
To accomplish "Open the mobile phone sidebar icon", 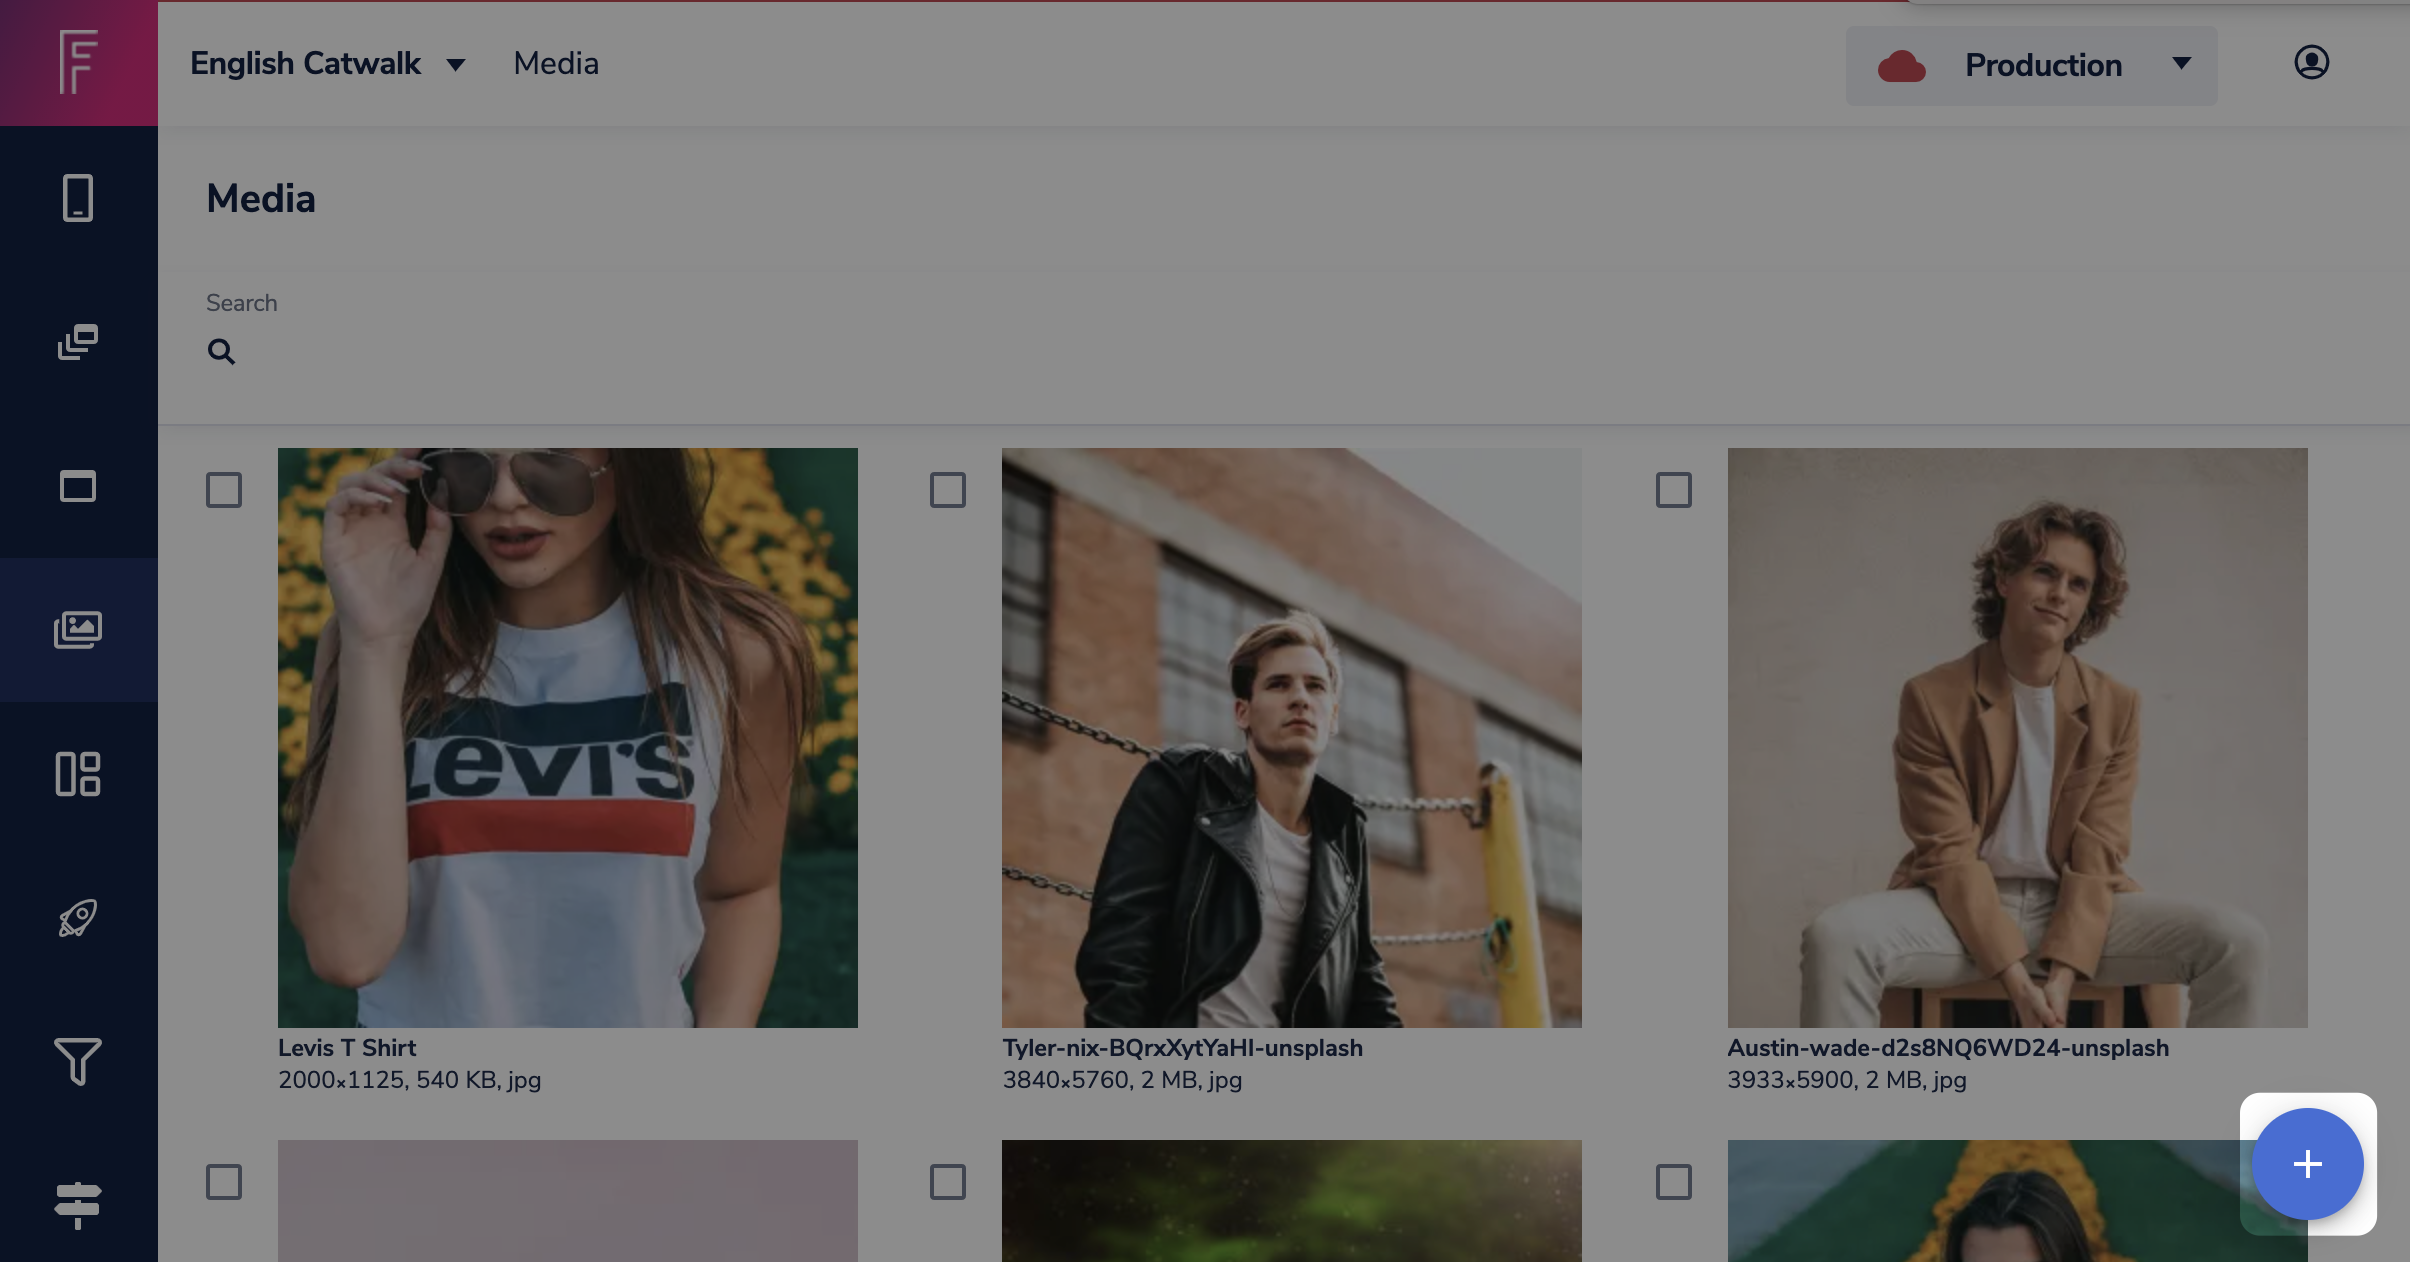I will 78,198.
